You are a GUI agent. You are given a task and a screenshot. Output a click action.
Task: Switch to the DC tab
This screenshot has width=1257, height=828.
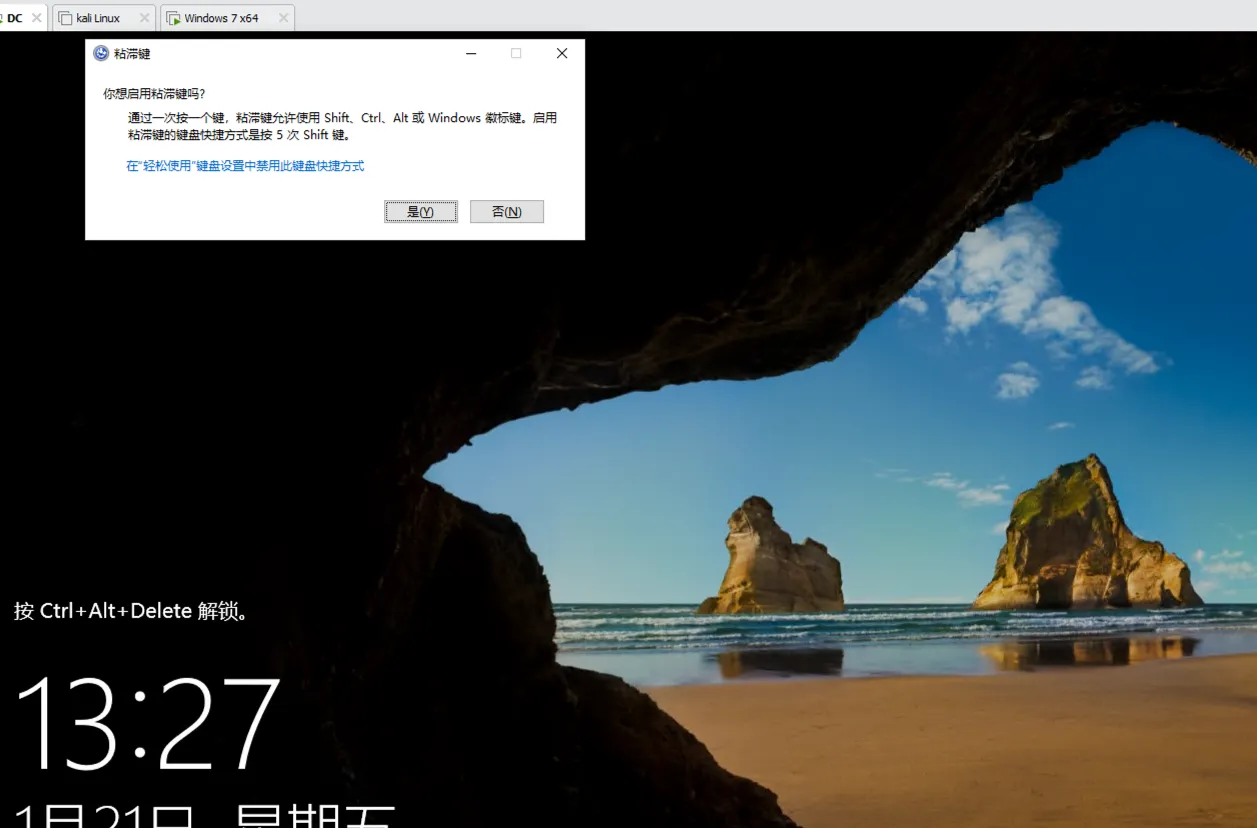[15, 18]
